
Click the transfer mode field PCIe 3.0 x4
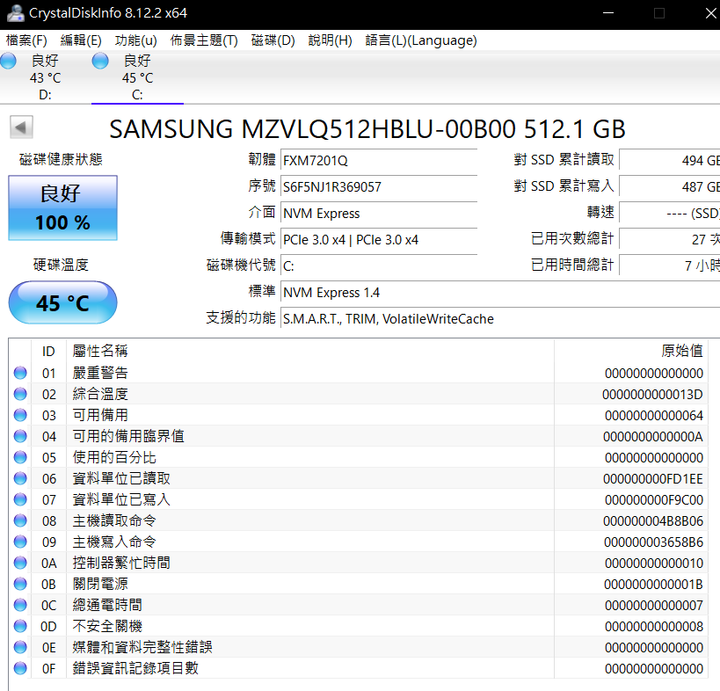pyautogui.click(x=379, y=240)
